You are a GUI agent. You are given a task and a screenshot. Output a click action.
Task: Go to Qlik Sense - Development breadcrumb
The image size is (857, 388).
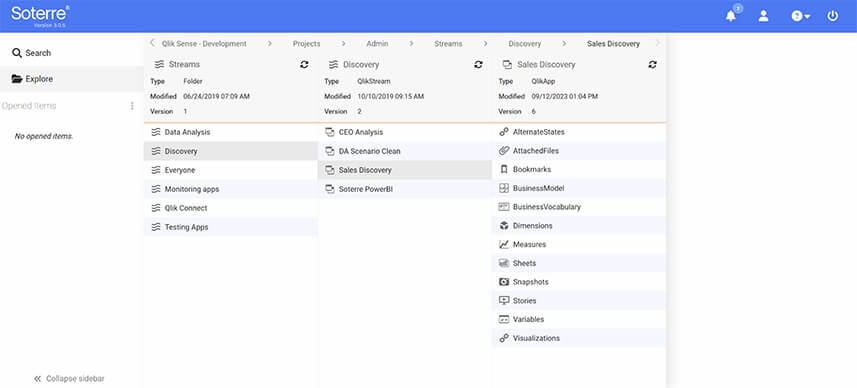coord(204,44)
